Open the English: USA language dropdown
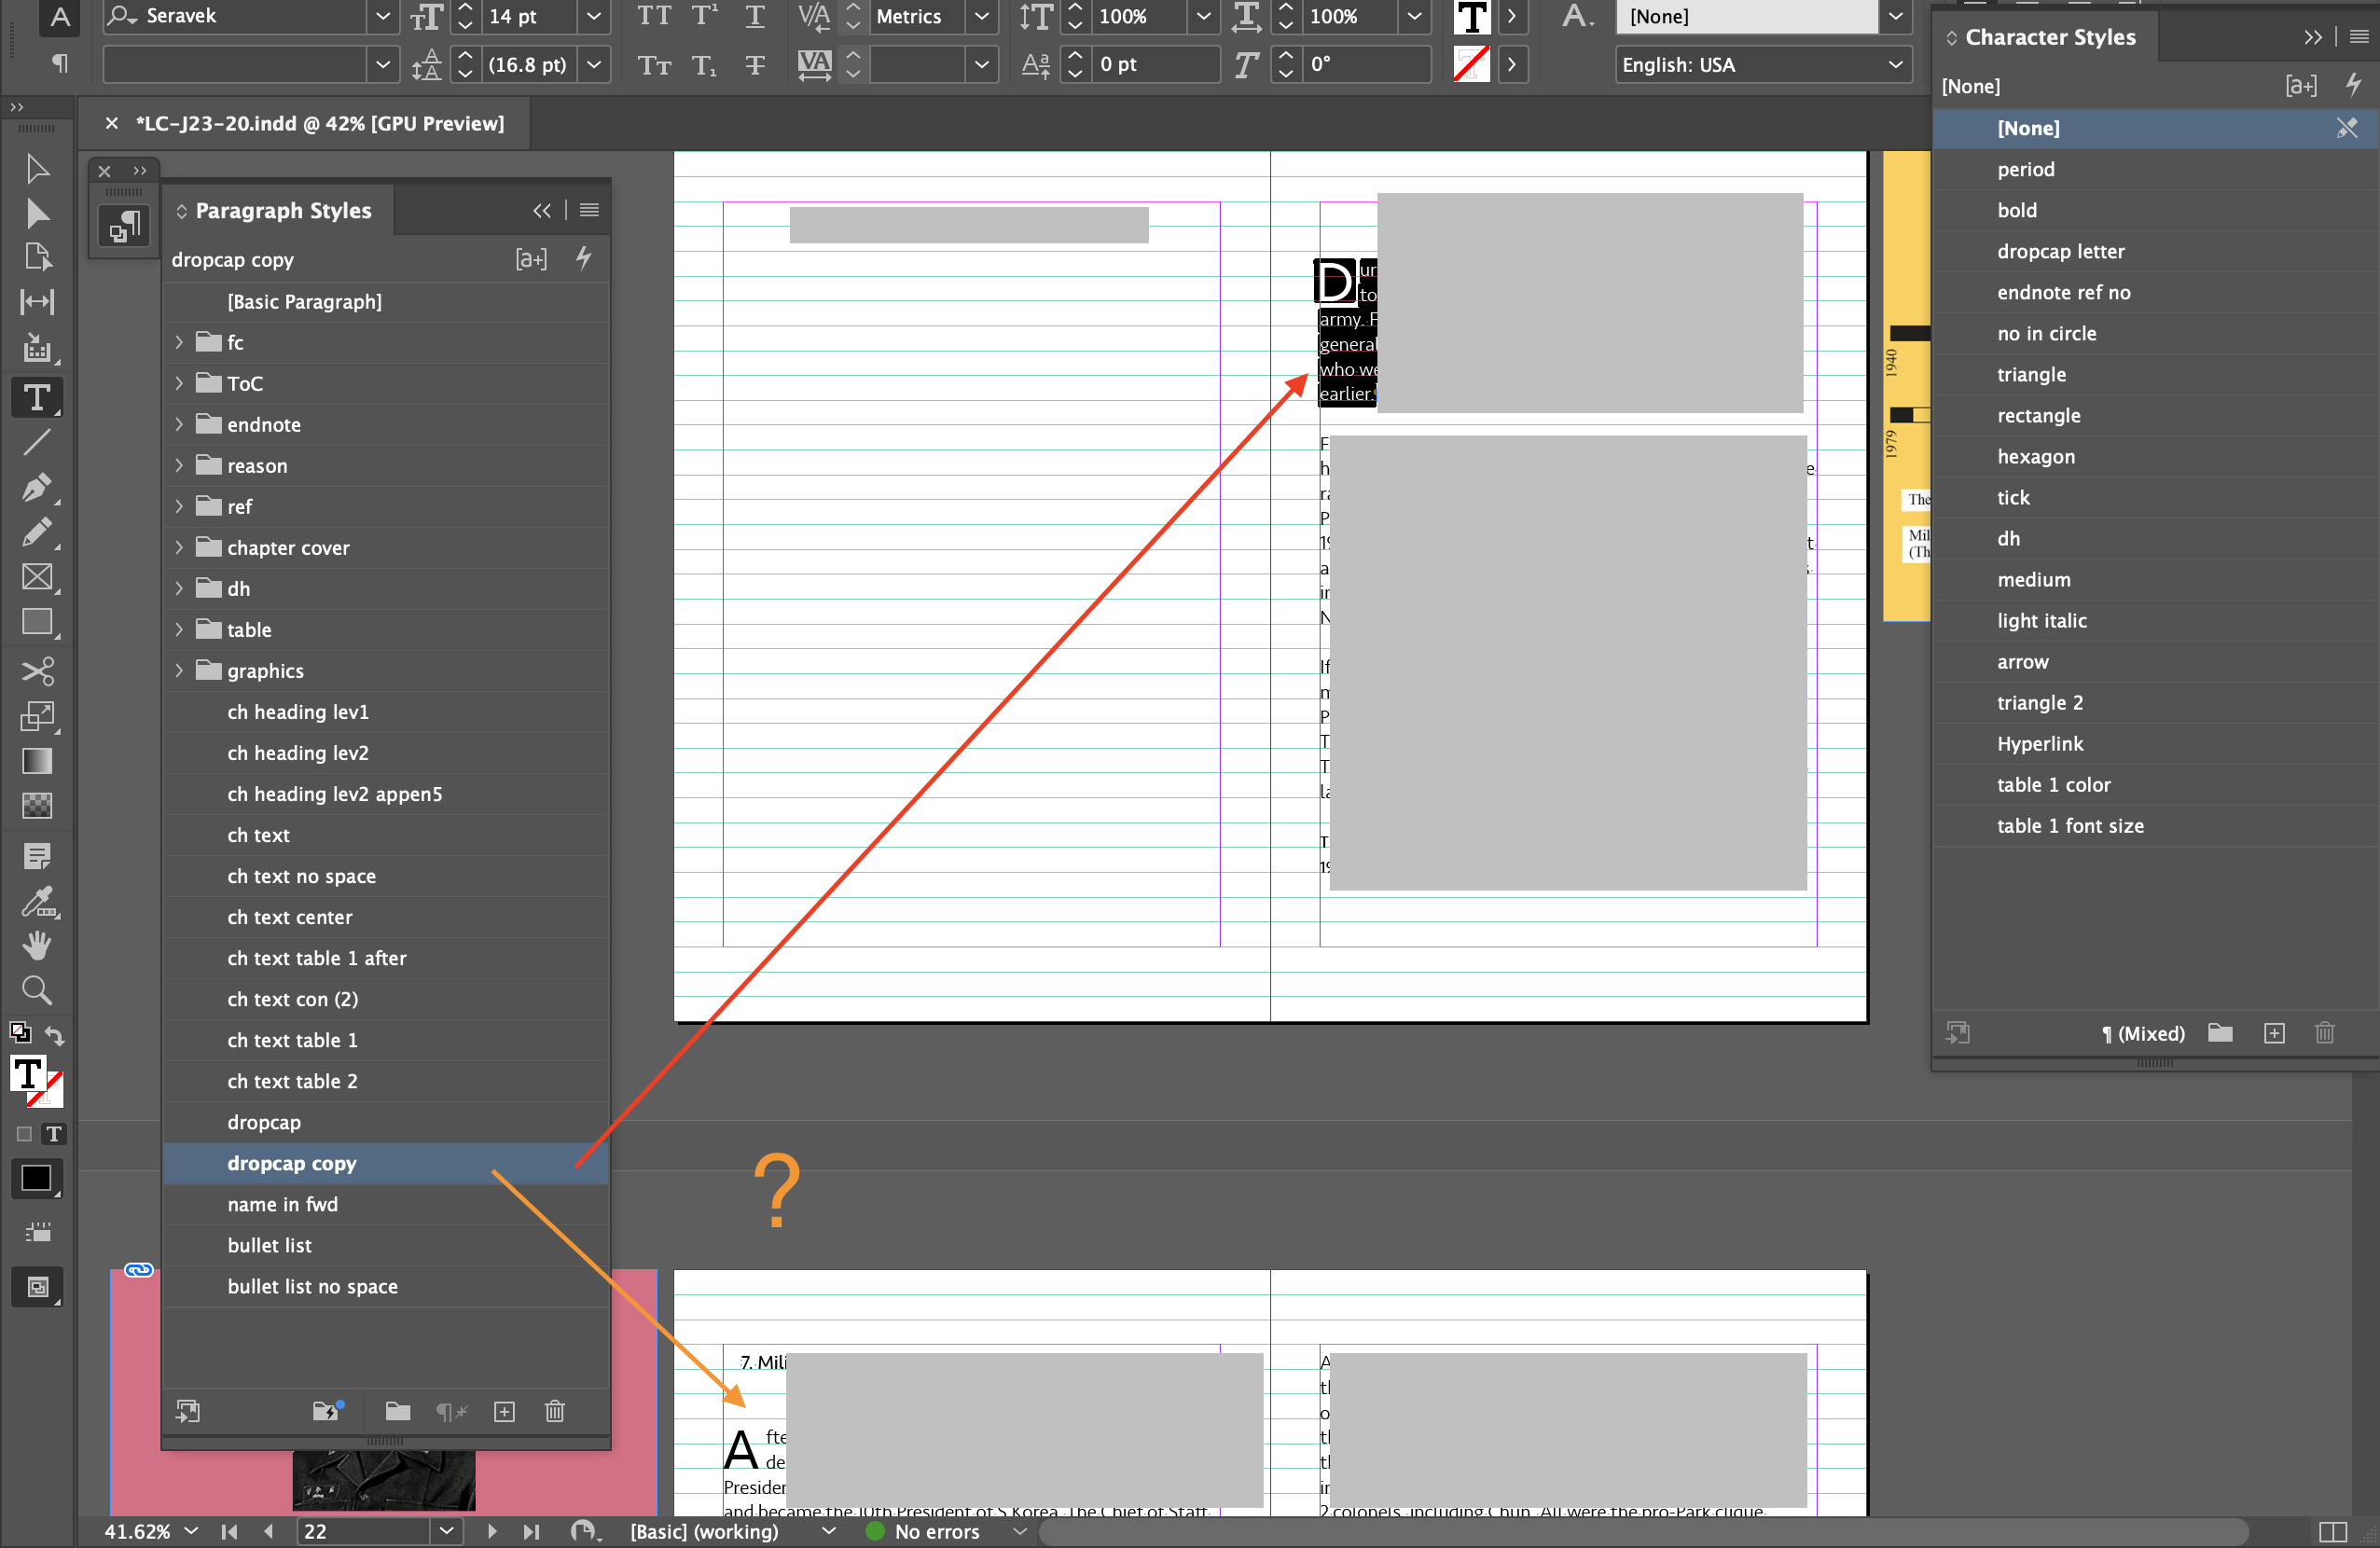 (x=1894, y=64)
